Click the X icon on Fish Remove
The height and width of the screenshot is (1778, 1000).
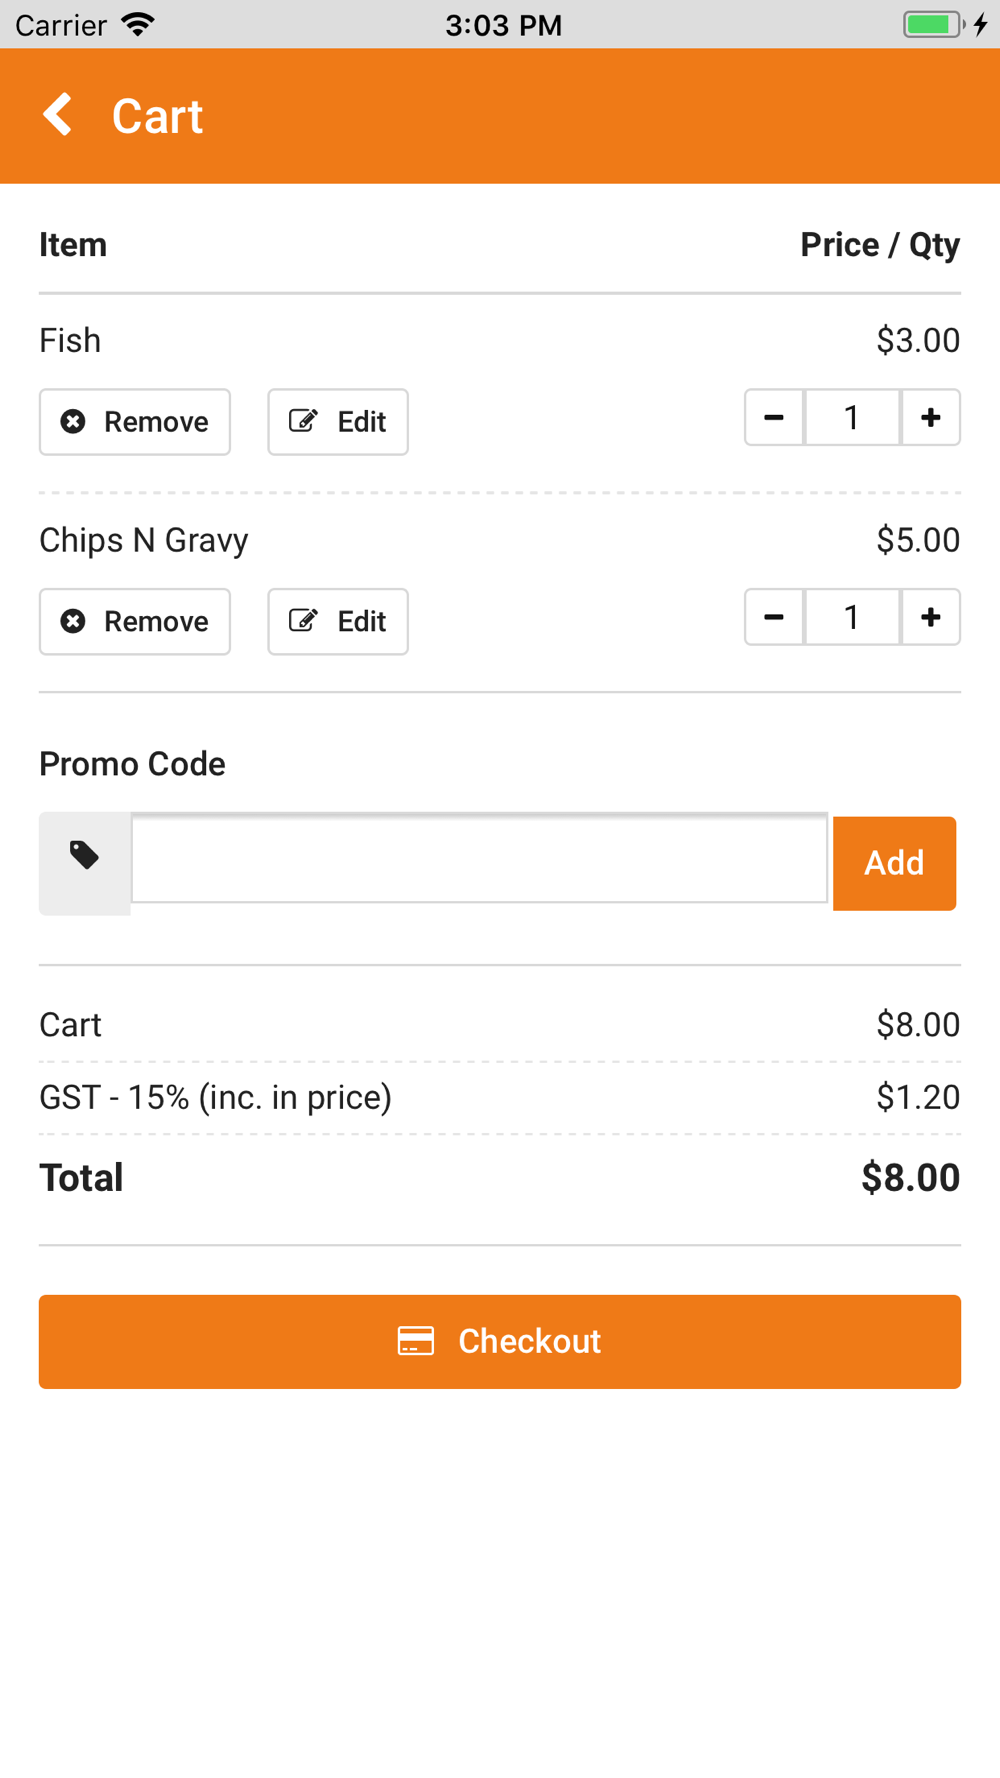tap(73, 421)
